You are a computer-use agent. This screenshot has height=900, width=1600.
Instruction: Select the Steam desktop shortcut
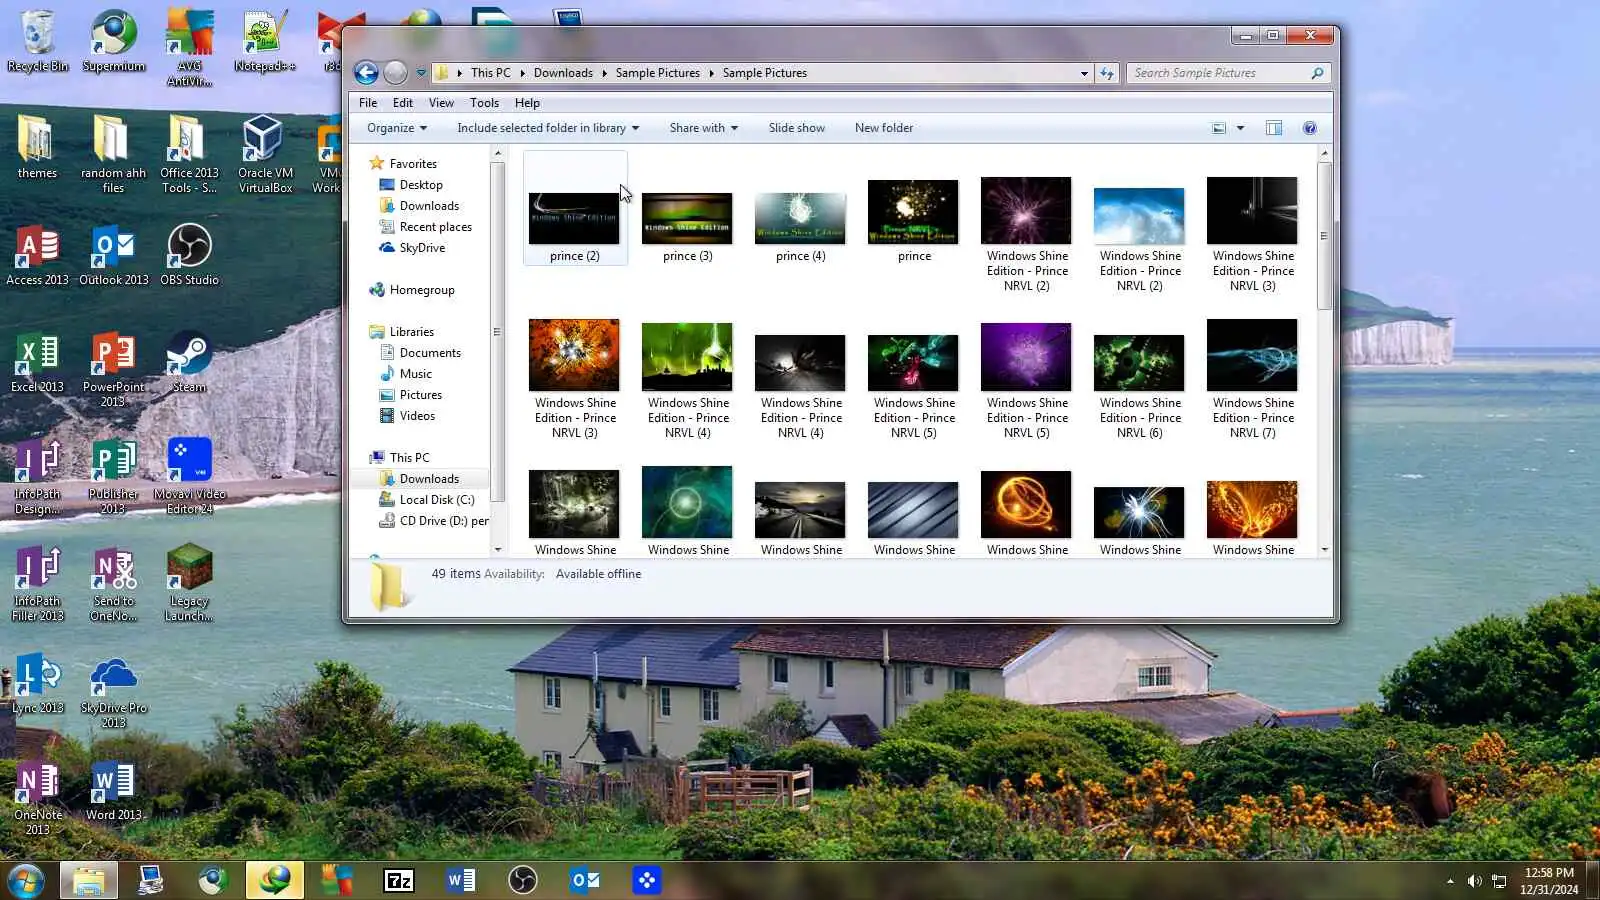click(x=189, y=362)
